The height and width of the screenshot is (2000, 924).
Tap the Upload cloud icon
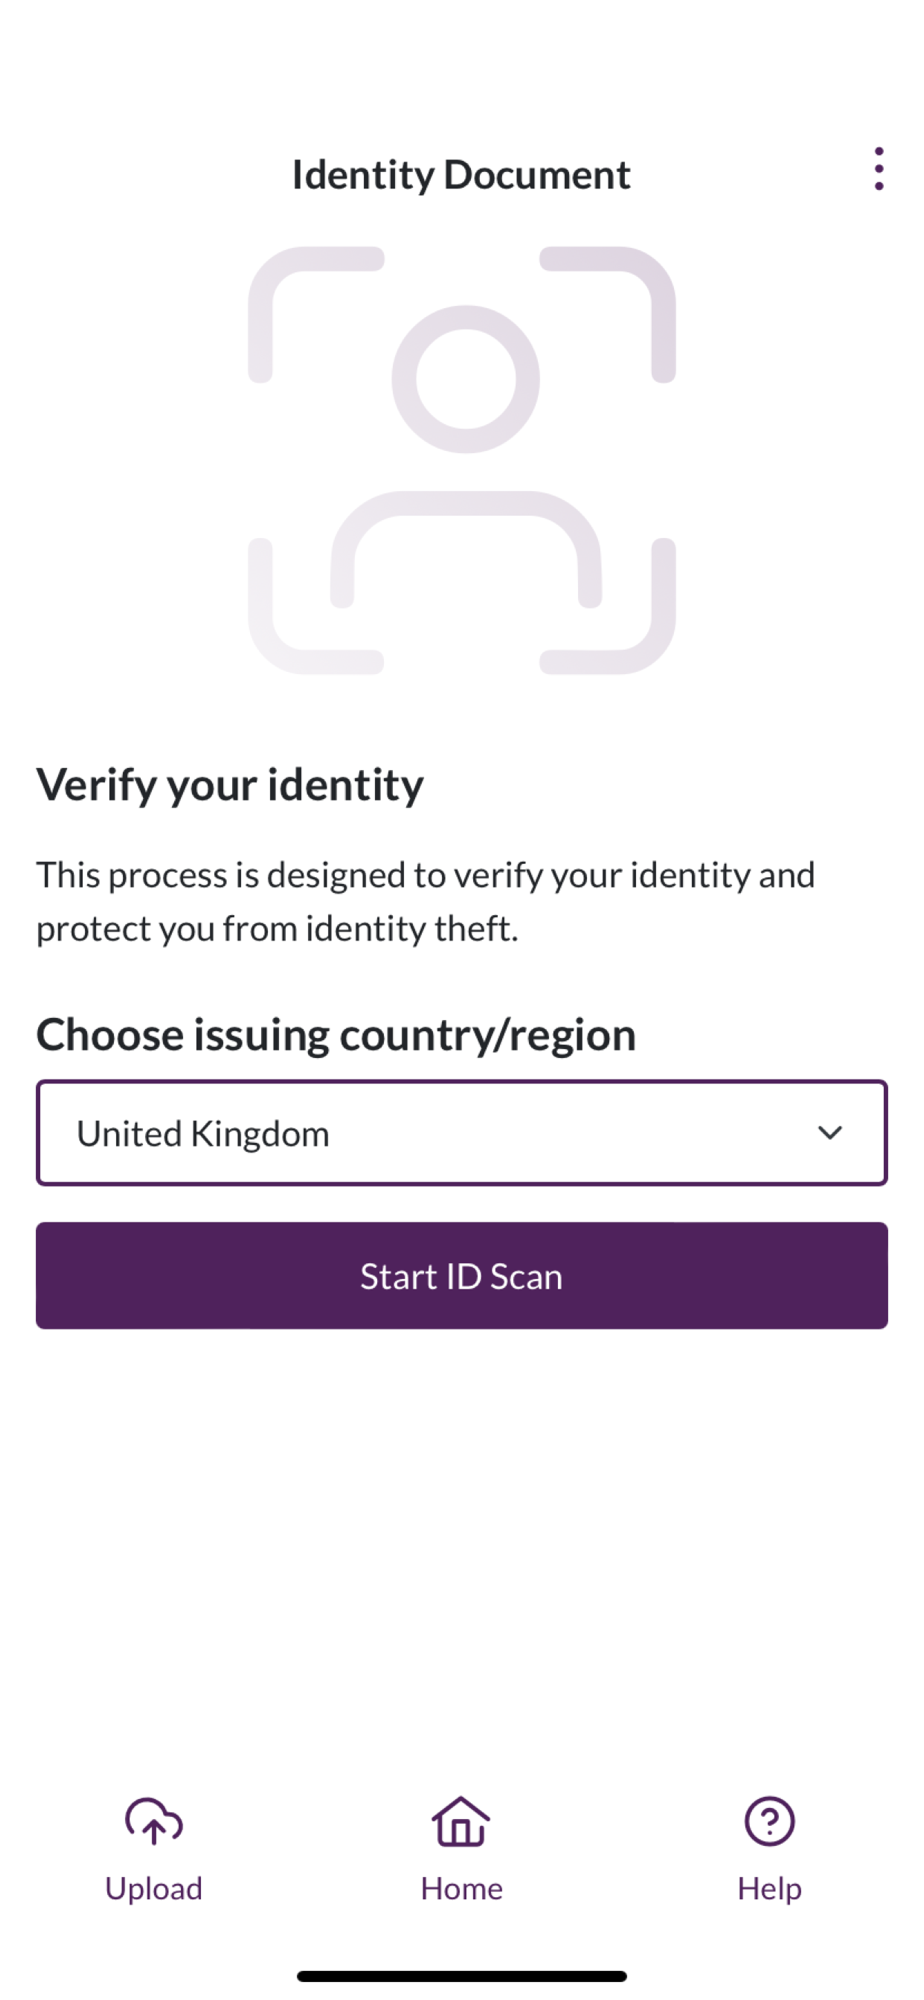click(x=153, y=1821)
